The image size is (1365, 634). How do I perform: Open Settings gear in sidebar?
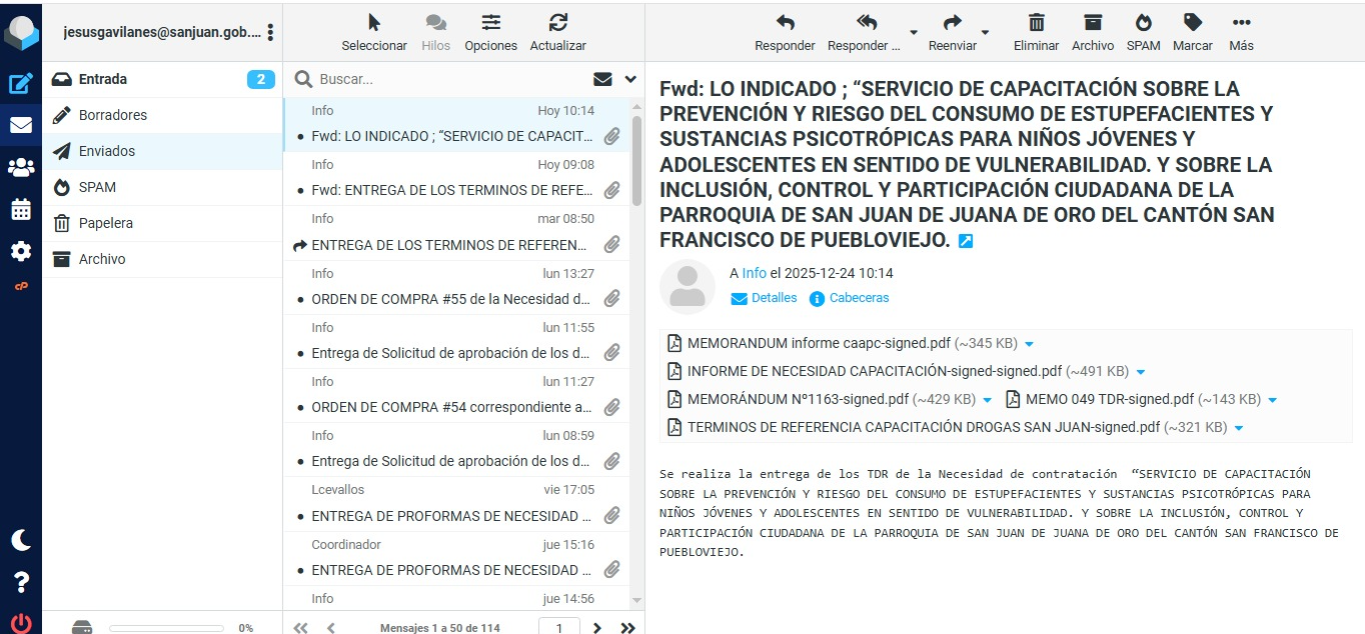click(x=21, y=251)
